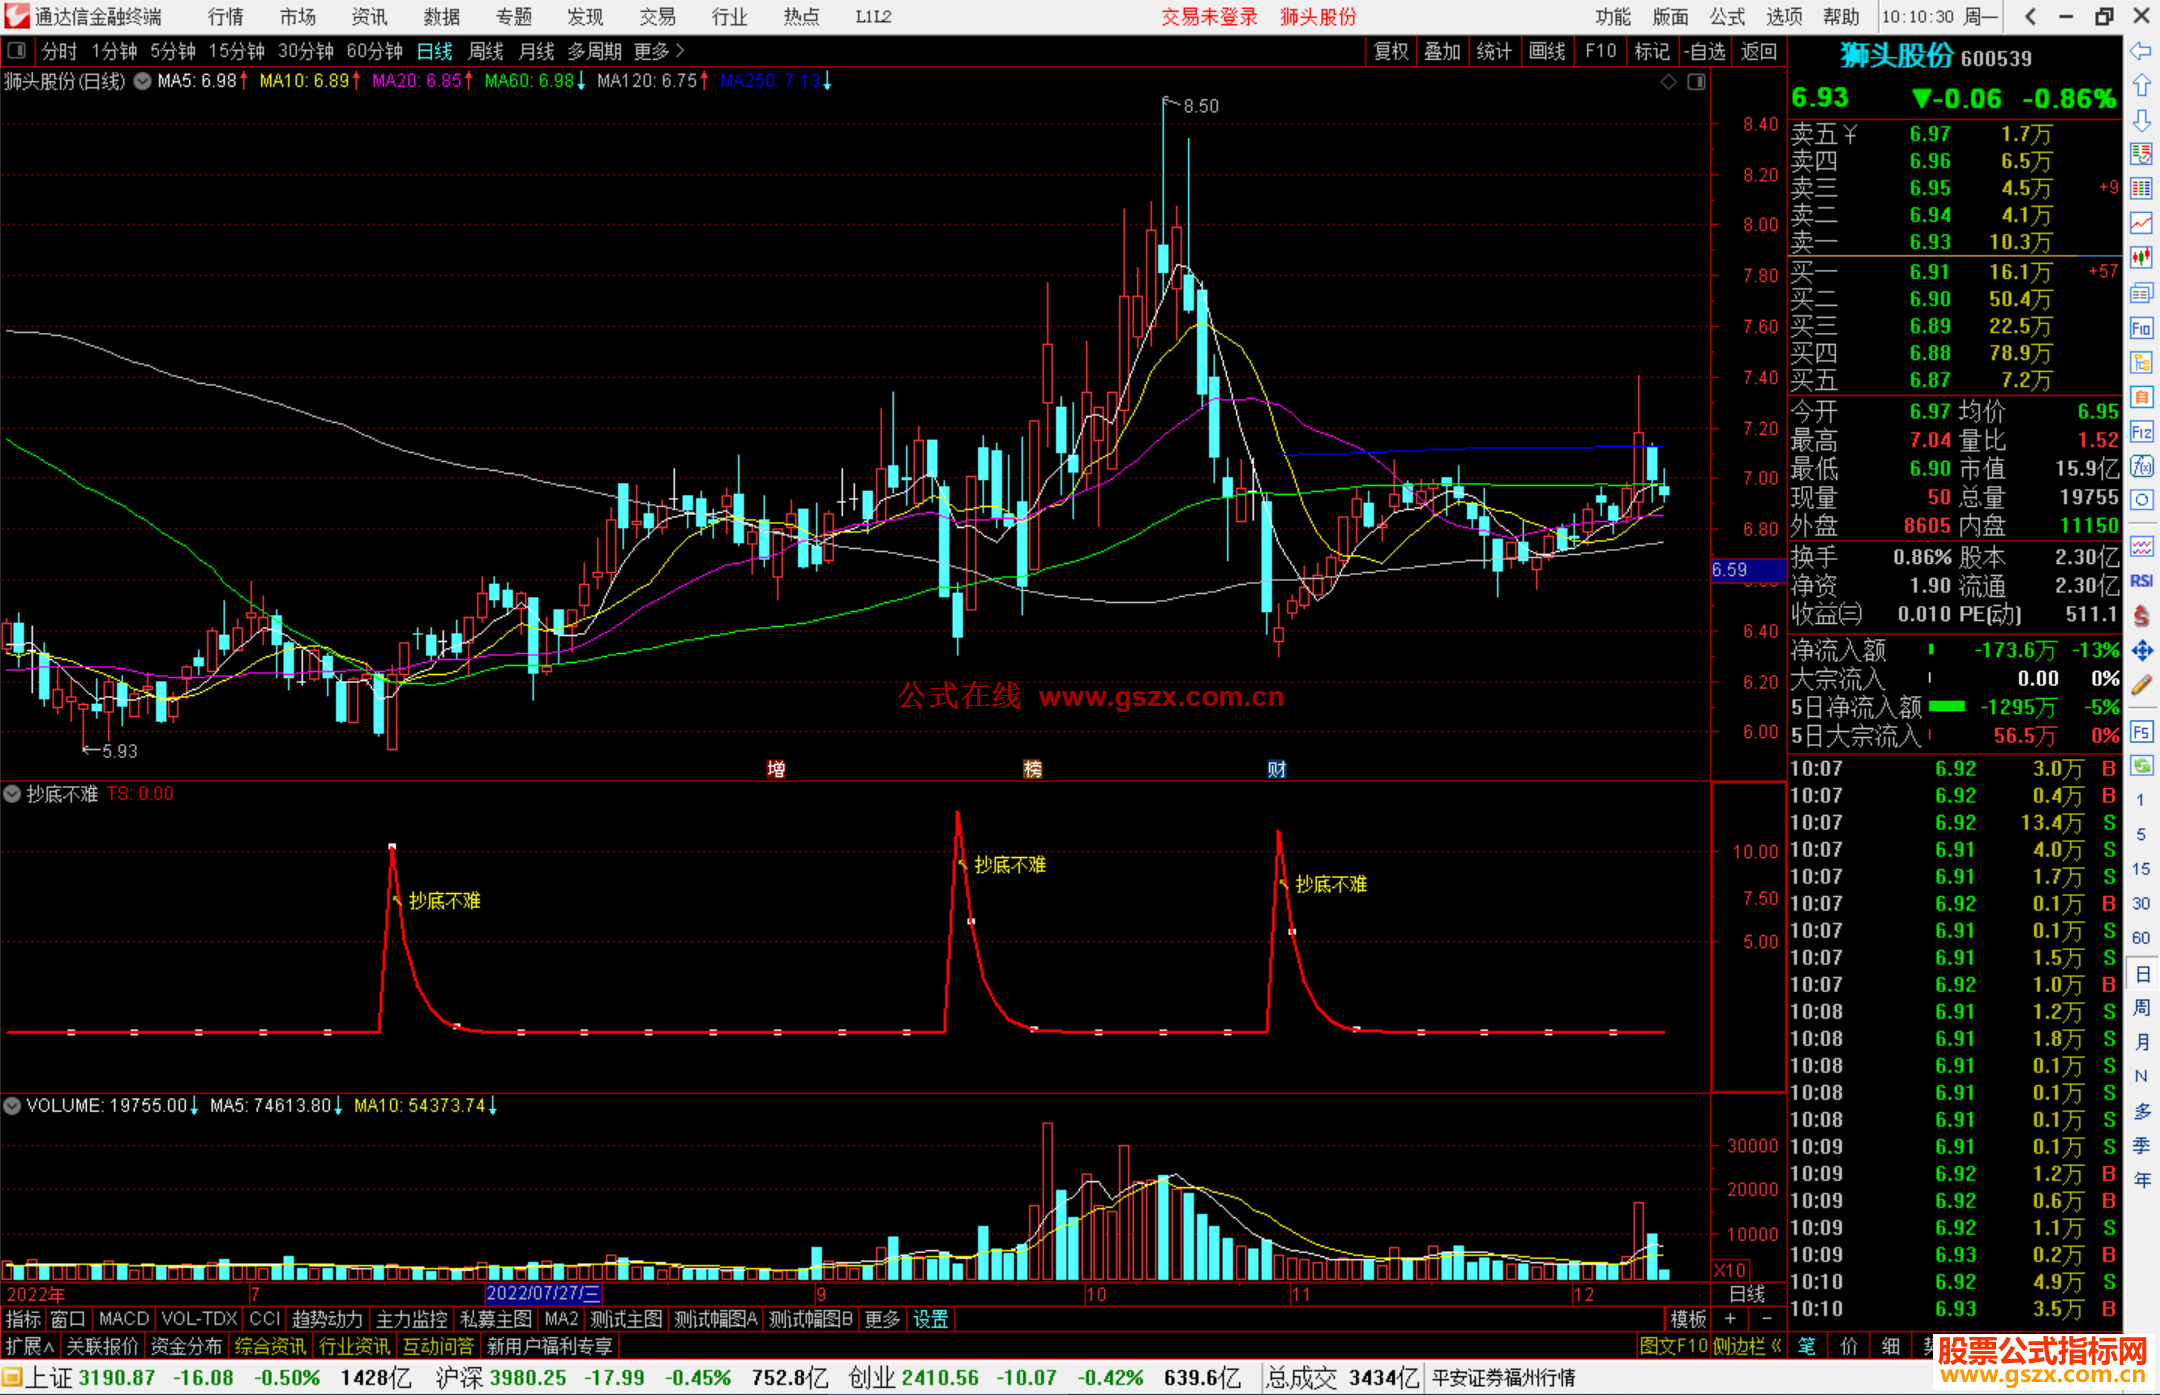Click the left arrow icon in right sidebar
The width and height of the screenshot is (2160, 1395).
(x=2141, y=51)
